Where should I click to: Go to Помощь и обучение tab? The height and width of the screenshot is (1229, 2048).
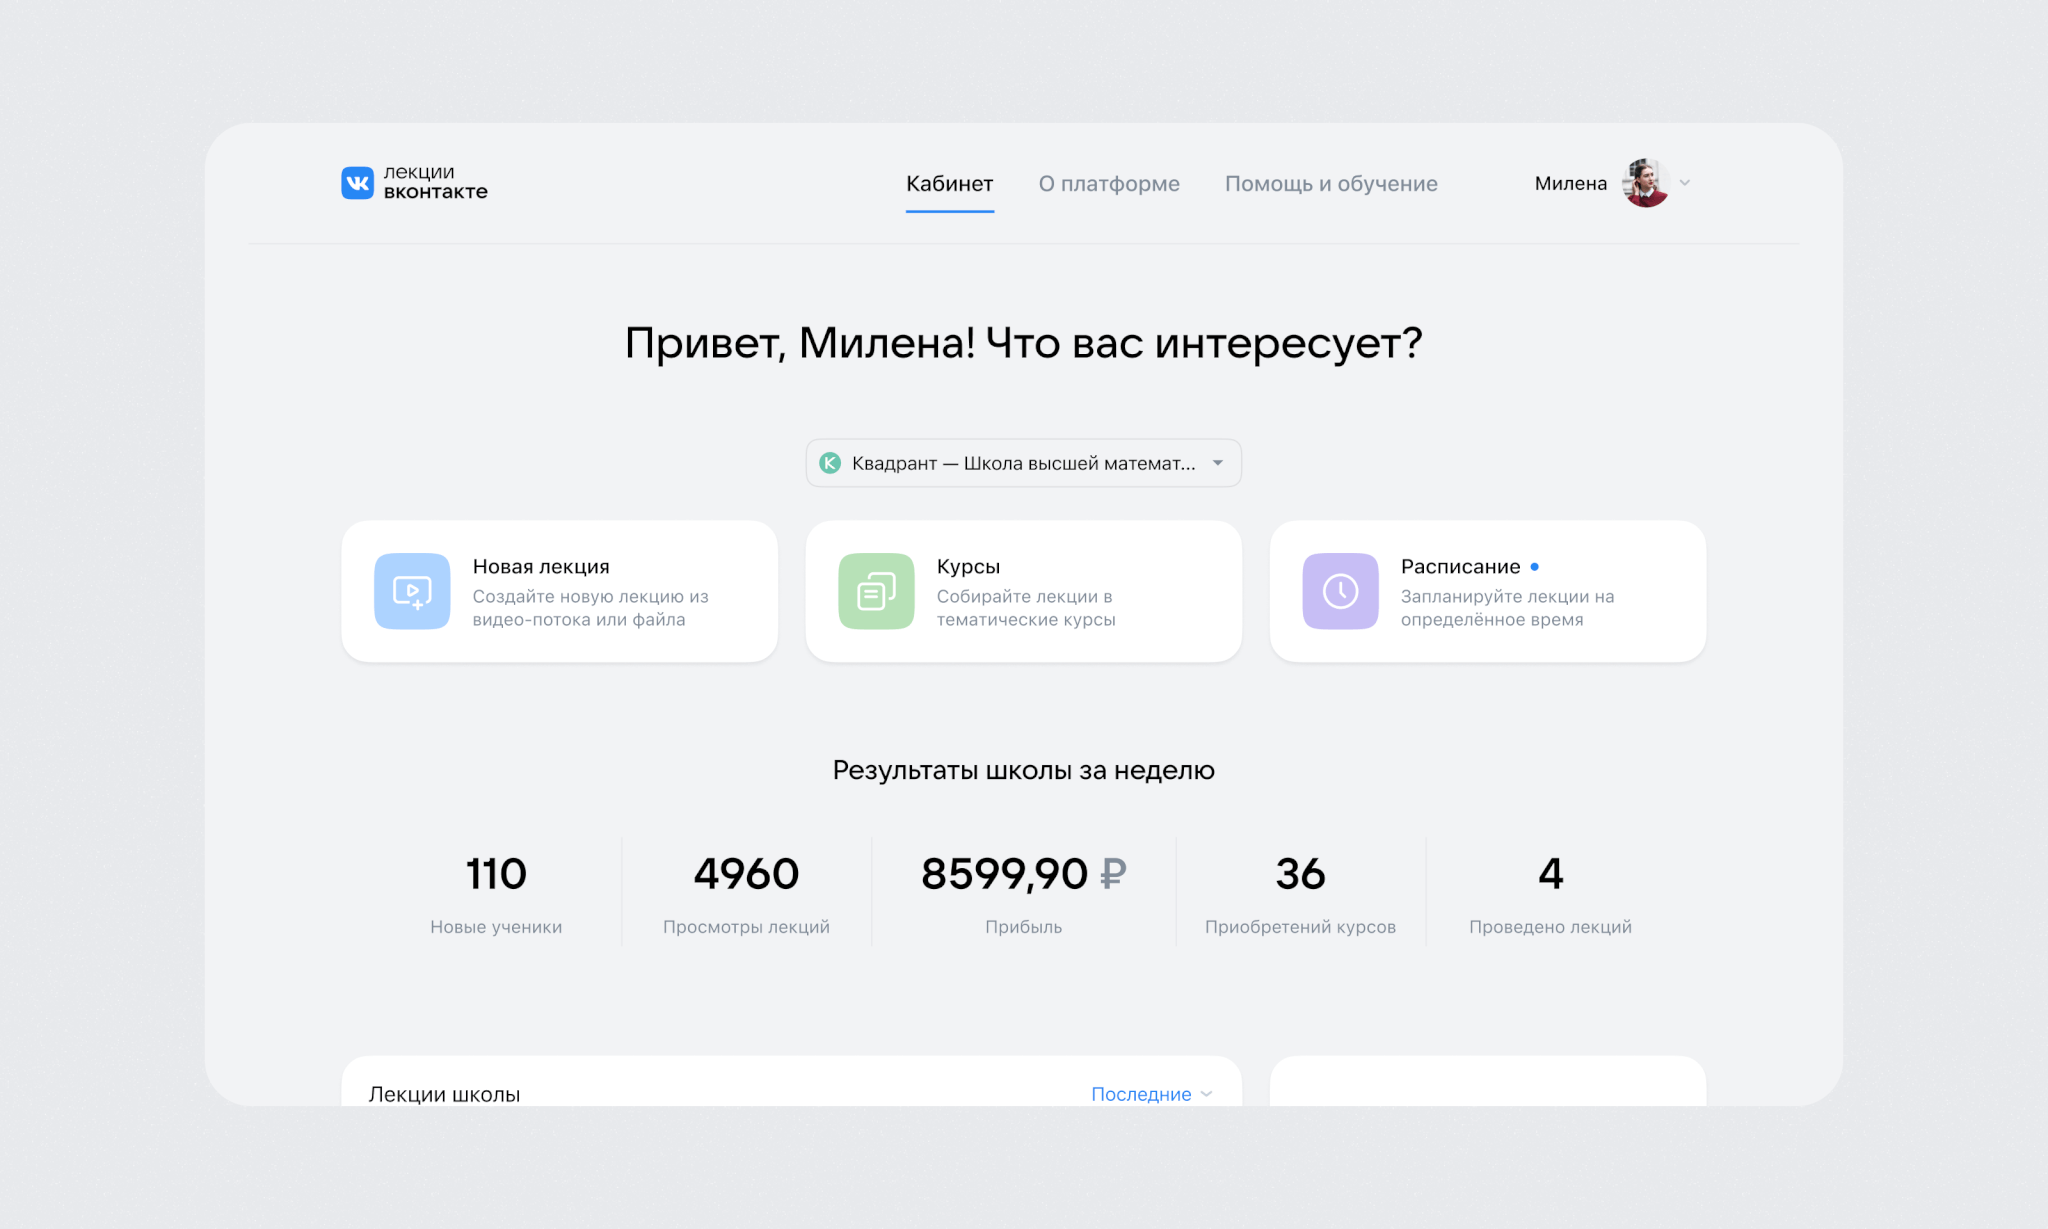coord(1331,184)
